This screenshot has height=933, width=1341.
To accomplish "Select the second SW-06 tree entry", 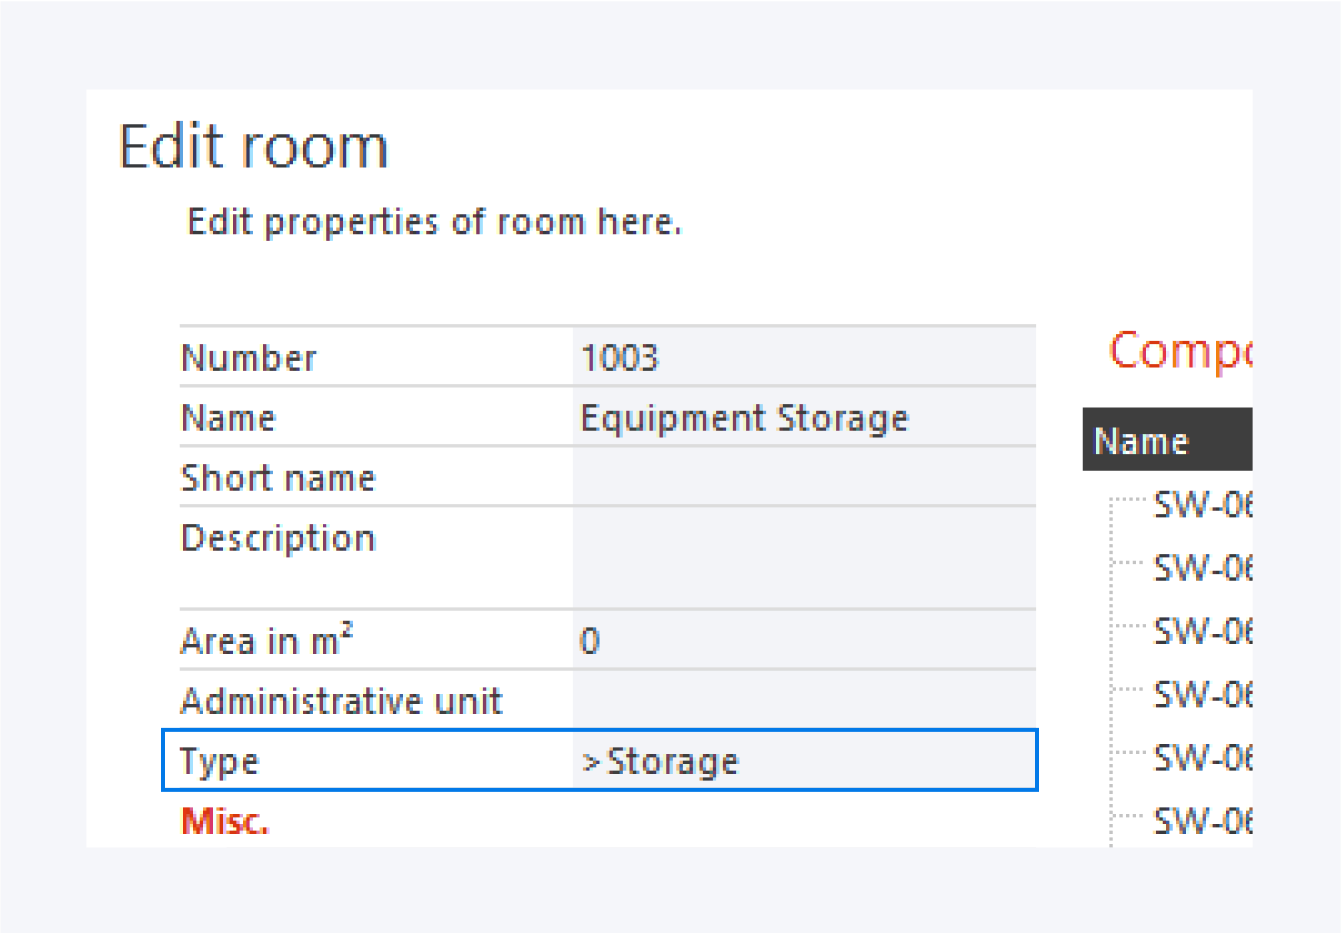I will tap(1202, 568).
